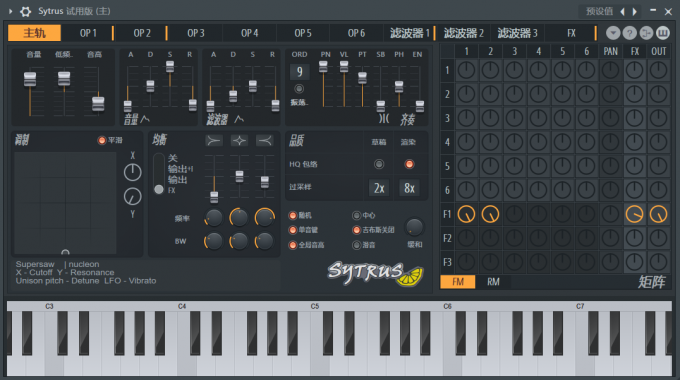Click the modulation X knob
This screenshot has height=380, width=680.
coord(133,173)
